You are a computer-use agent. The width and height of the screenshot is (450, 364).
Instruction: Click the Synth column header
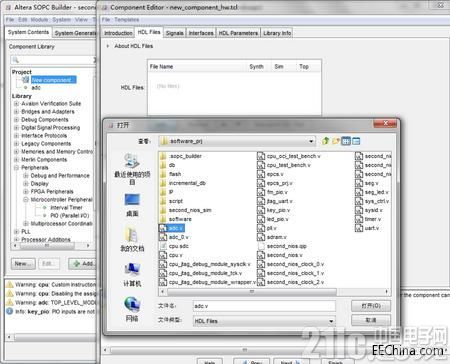click(256, 67)
